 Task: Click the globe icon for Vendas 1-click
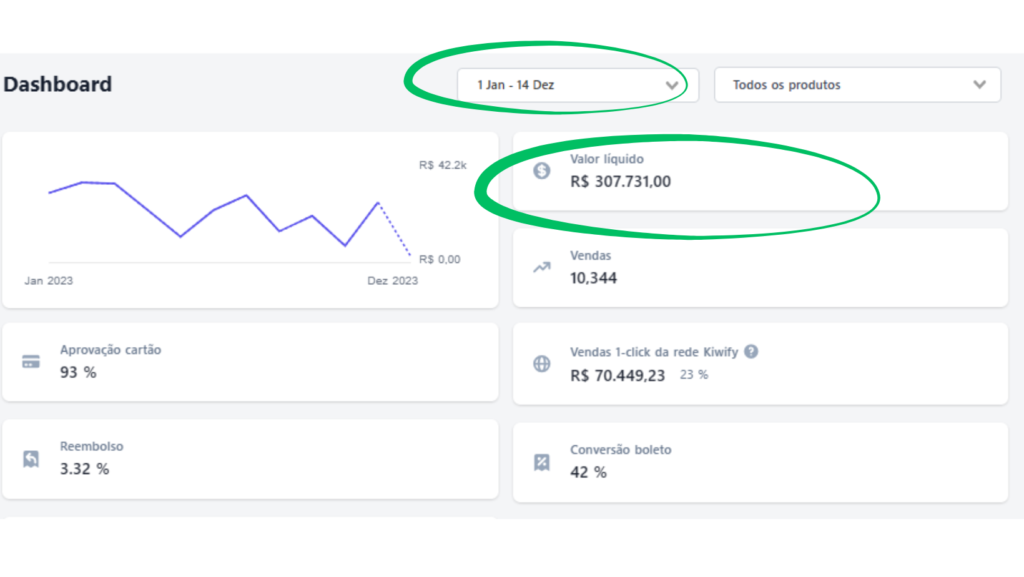coord(542,364)
